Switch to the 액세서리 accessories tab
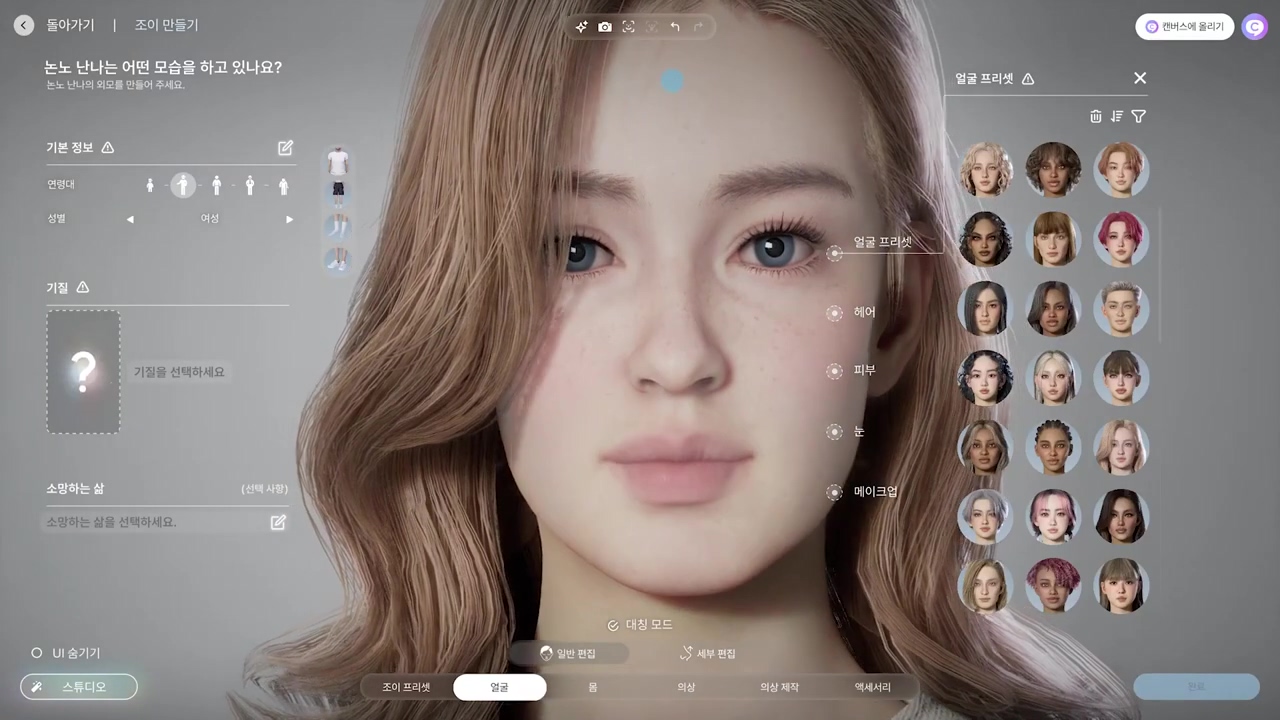 (872, 687)
